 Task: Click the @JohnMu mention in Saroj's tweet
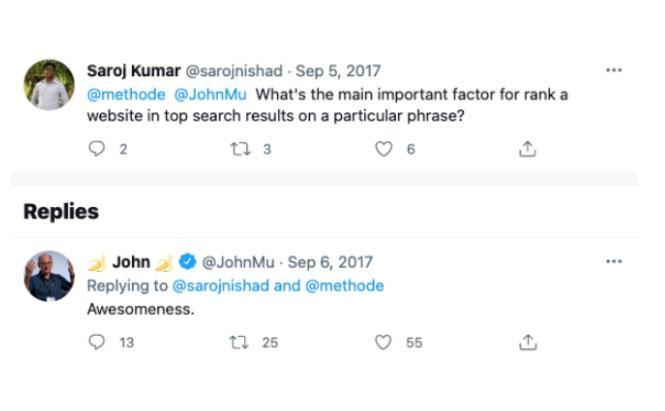[x=210, y=95]
